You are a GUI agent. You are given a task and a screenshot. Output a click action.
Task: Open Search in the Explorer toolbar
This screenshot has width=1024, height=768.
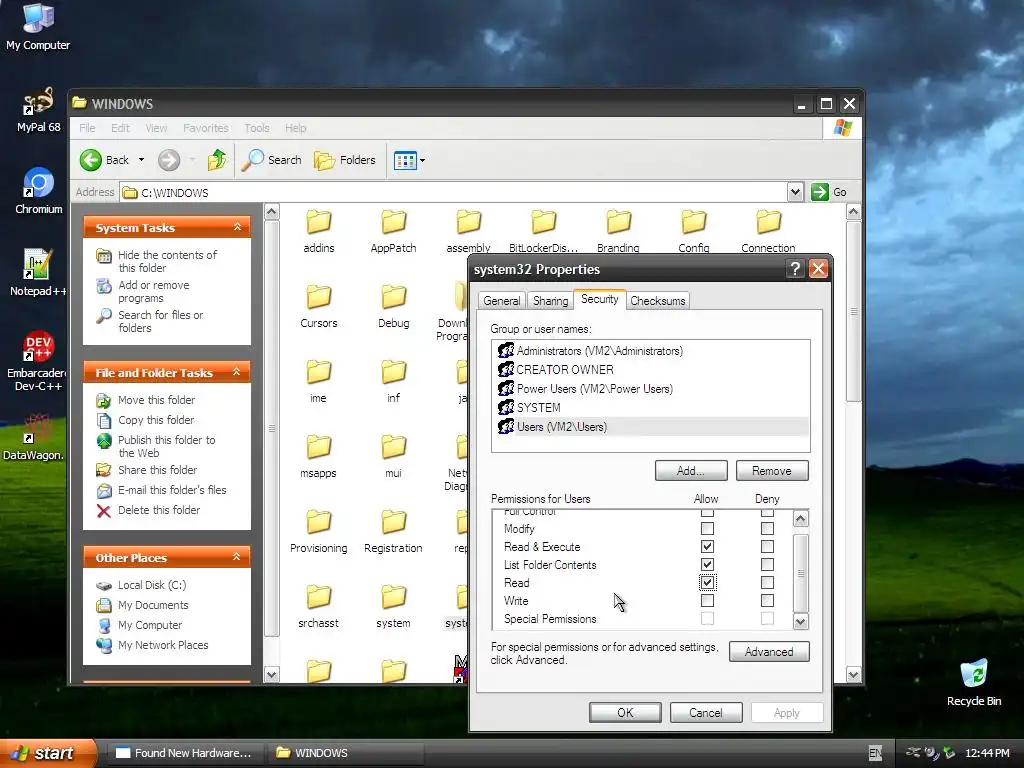click(272, 160)
